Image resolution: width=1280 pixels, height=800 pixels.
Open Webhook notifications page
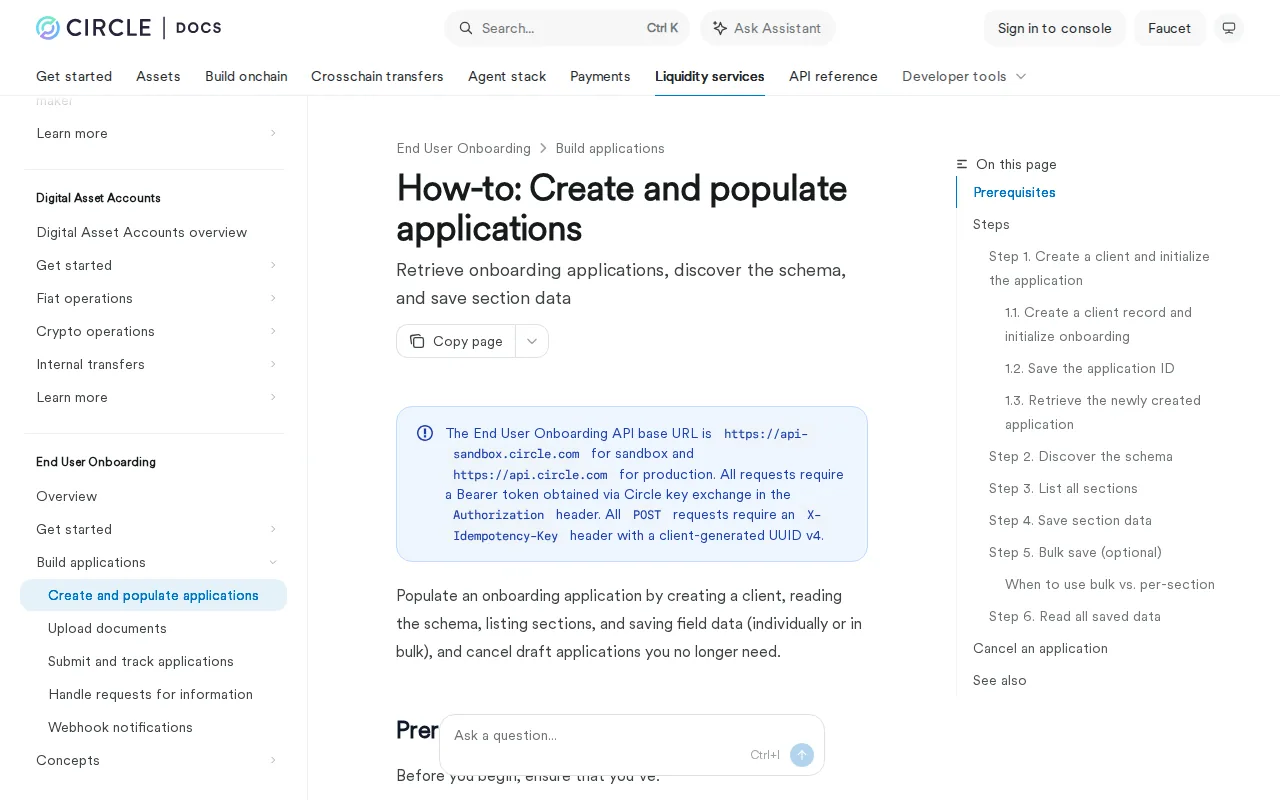pos(120,727)
